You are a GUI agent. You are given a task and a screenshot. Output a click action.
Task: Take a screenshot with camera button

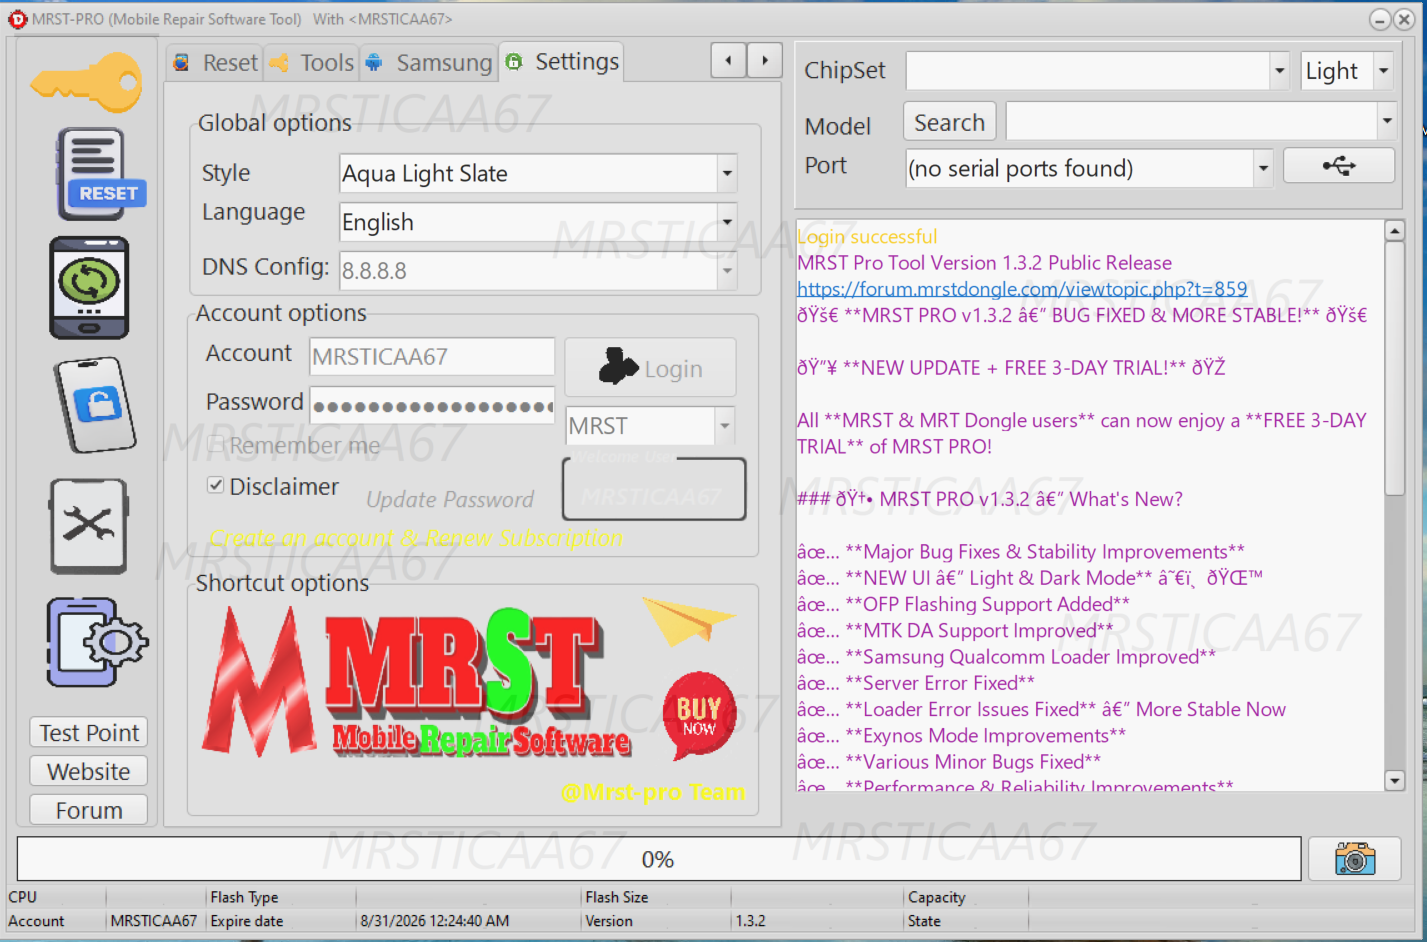coord(1355,859)
